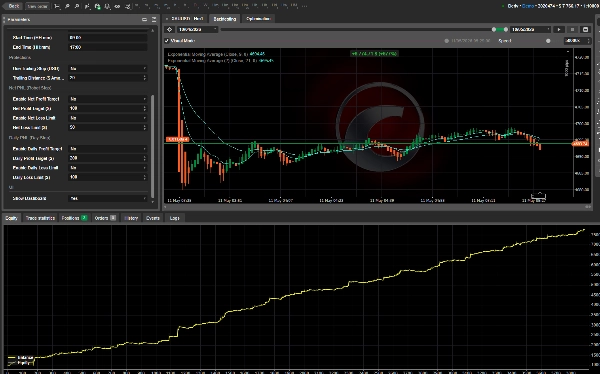This screenshot has width=600, height=374.
Task: Click the Start Time input field
Action: point(108,38)
